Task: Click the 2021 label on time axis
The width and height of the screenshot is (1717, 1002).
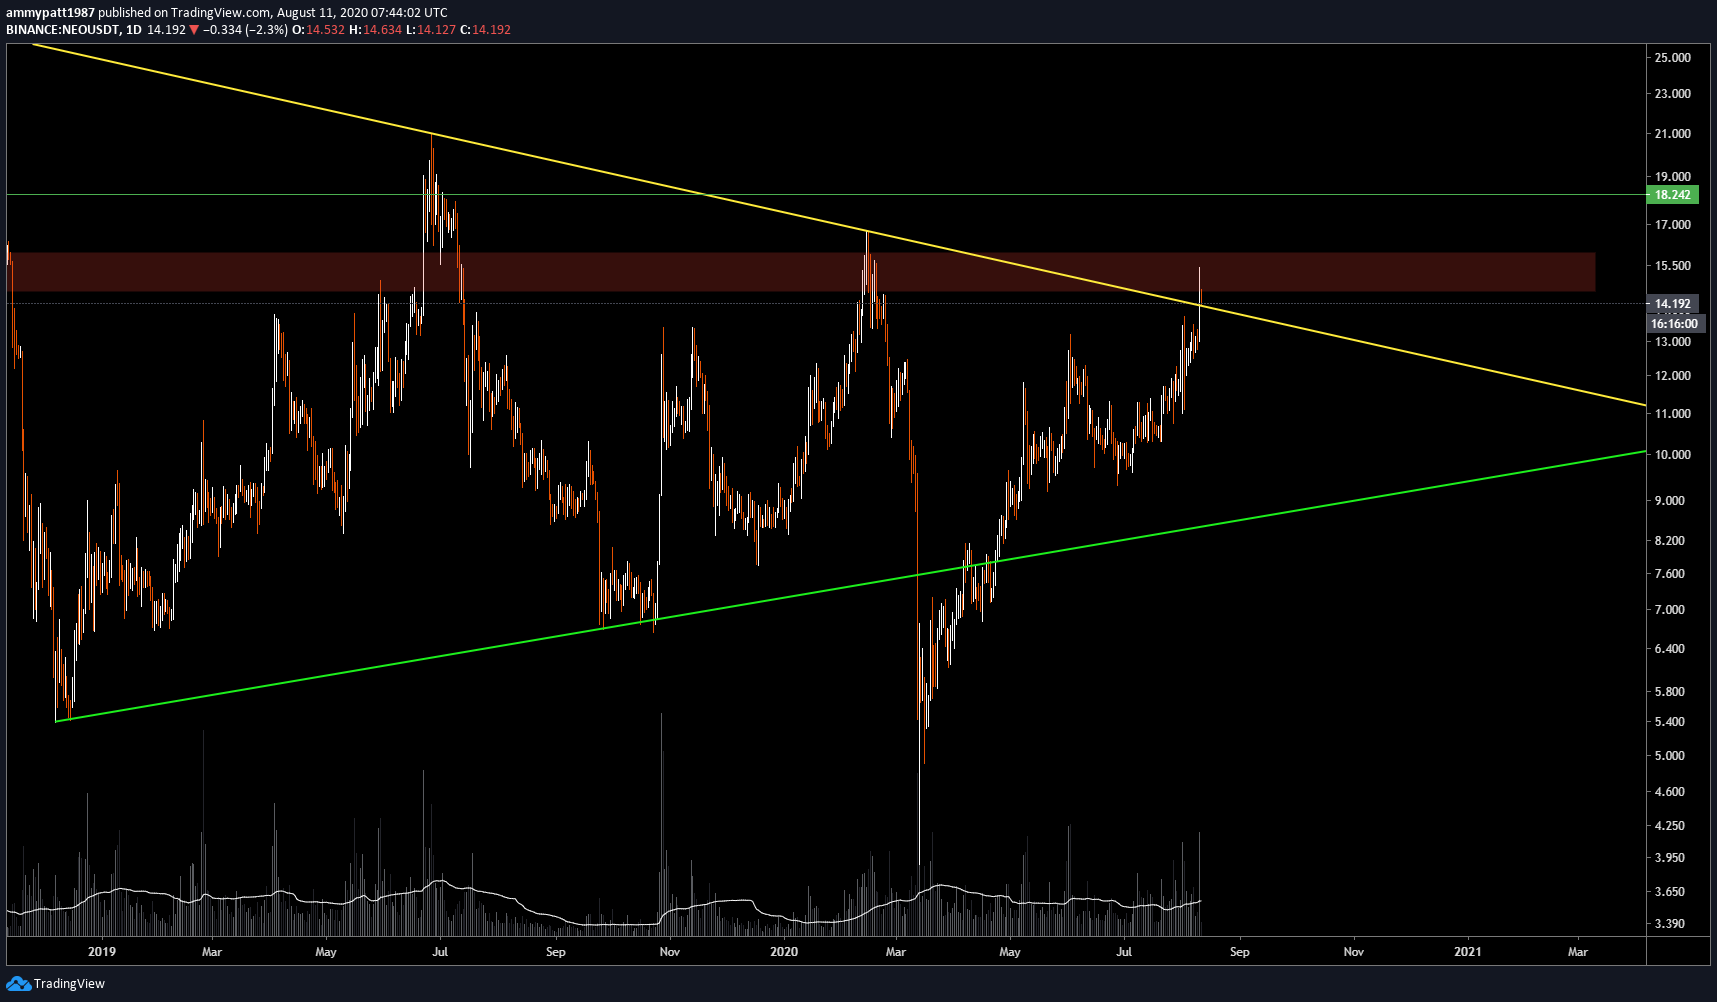Action: (1467, 952)
